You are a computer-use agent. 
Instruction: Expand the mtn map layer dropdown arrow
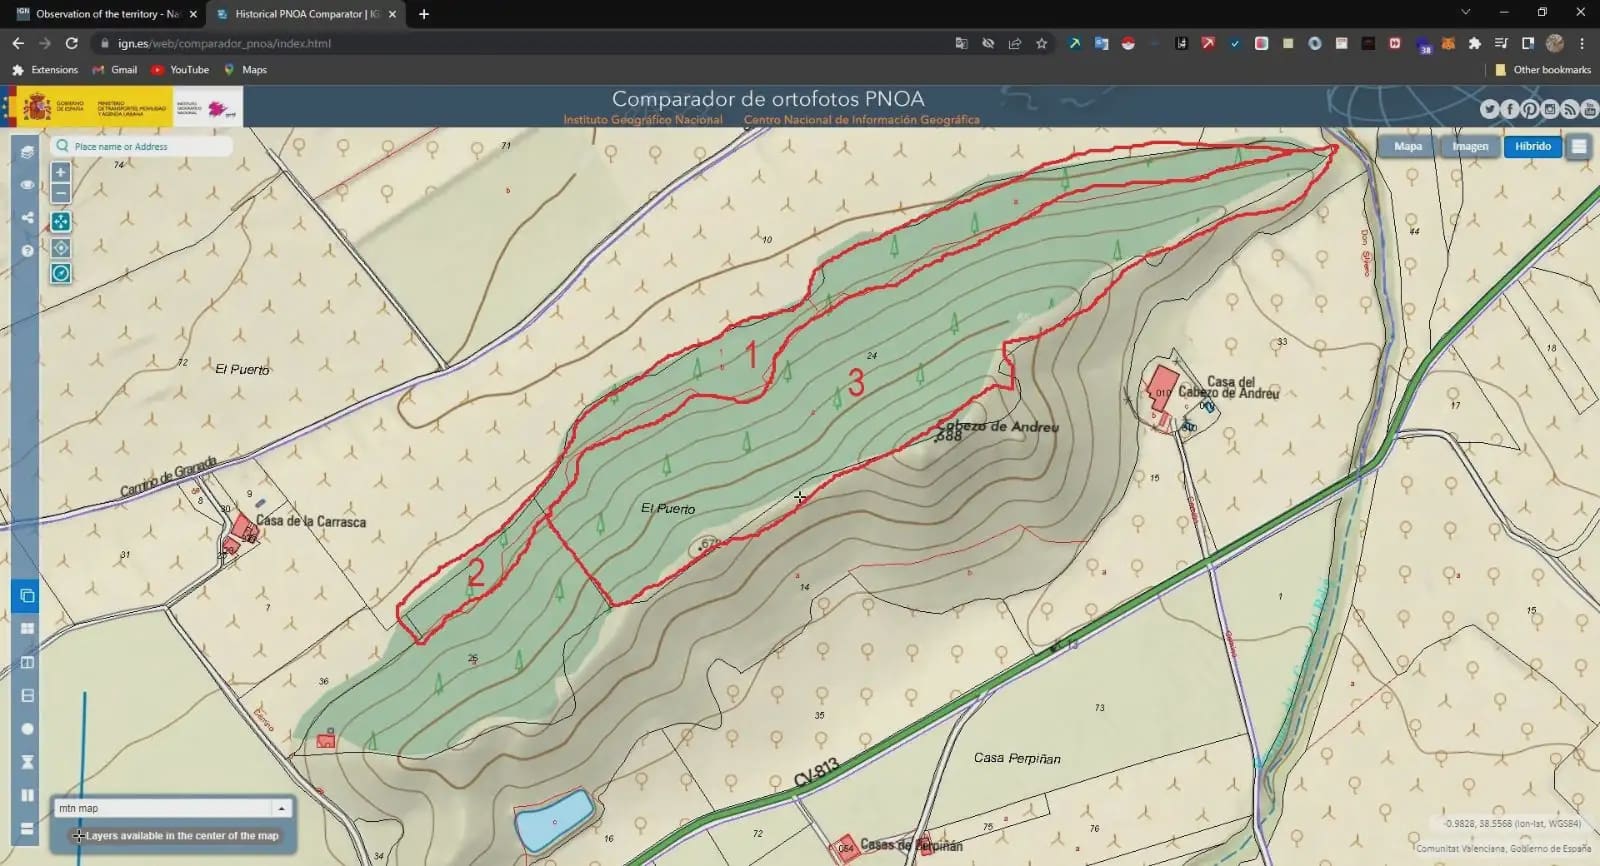pos(282,808)
